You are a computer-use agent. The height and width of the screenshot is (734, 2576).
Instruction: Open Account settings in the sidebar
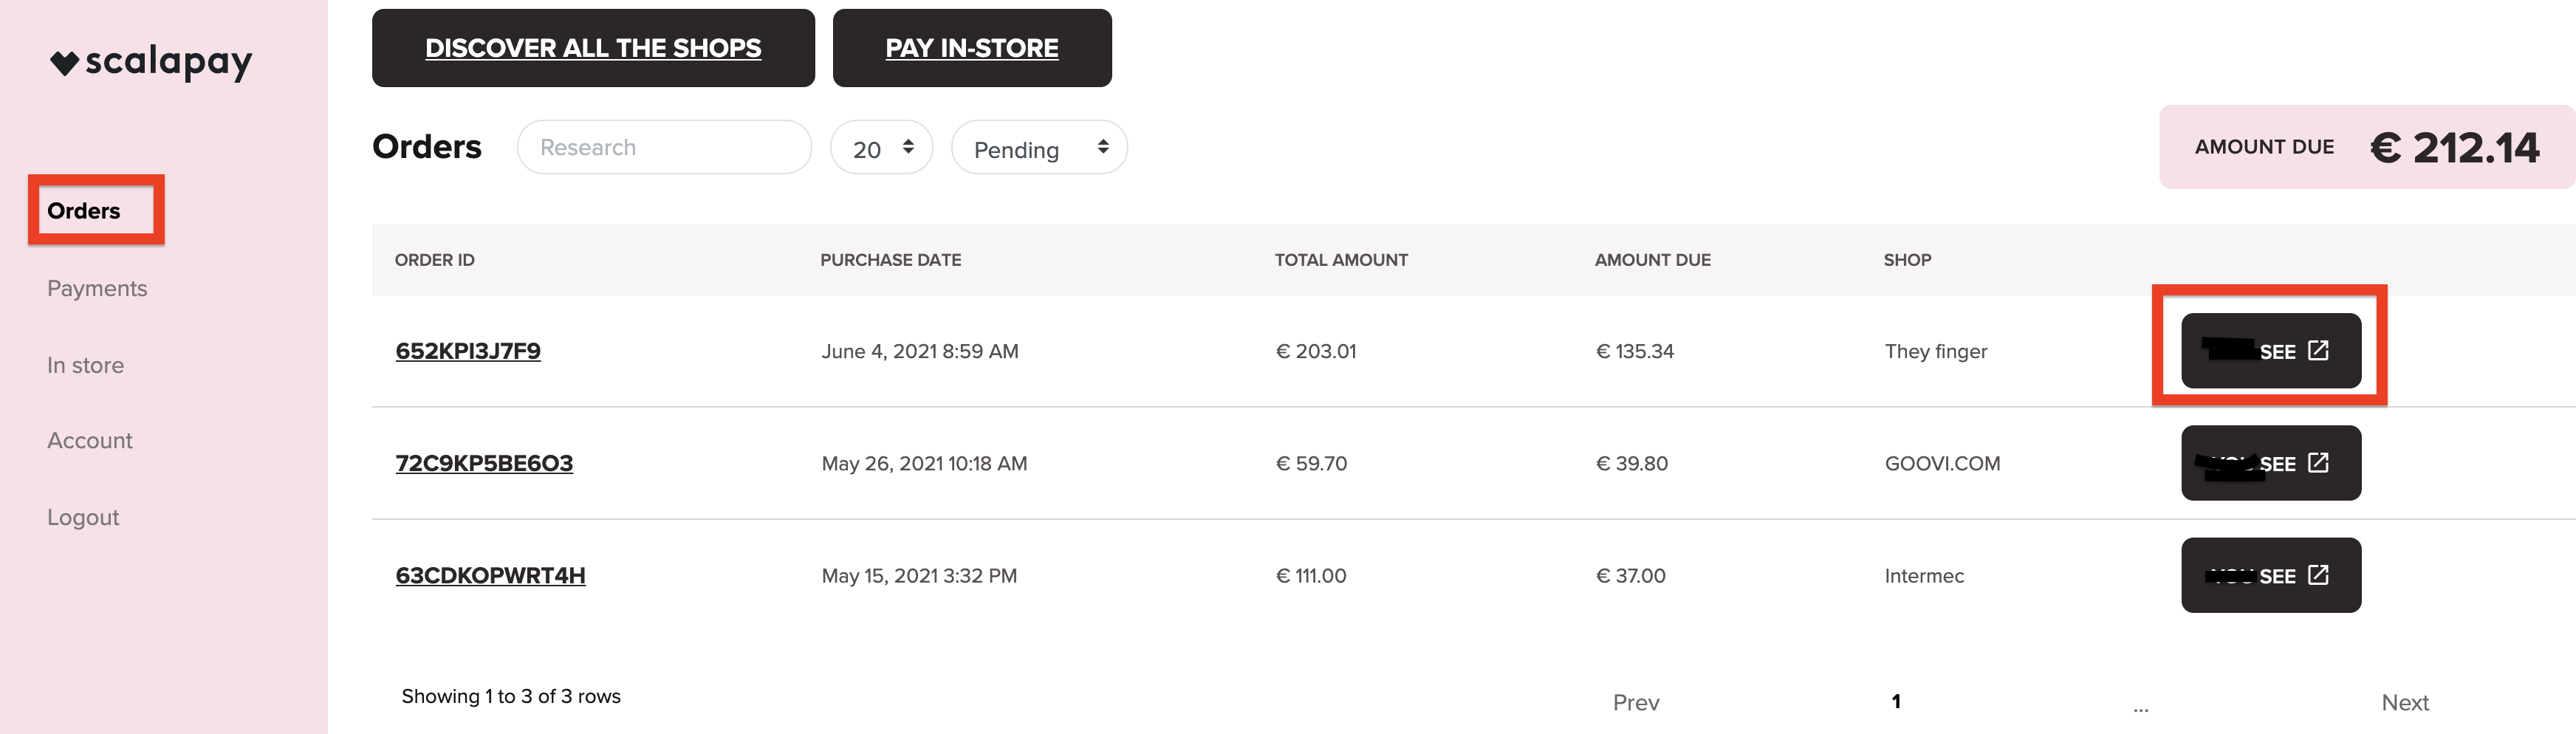tap(89, 440)
